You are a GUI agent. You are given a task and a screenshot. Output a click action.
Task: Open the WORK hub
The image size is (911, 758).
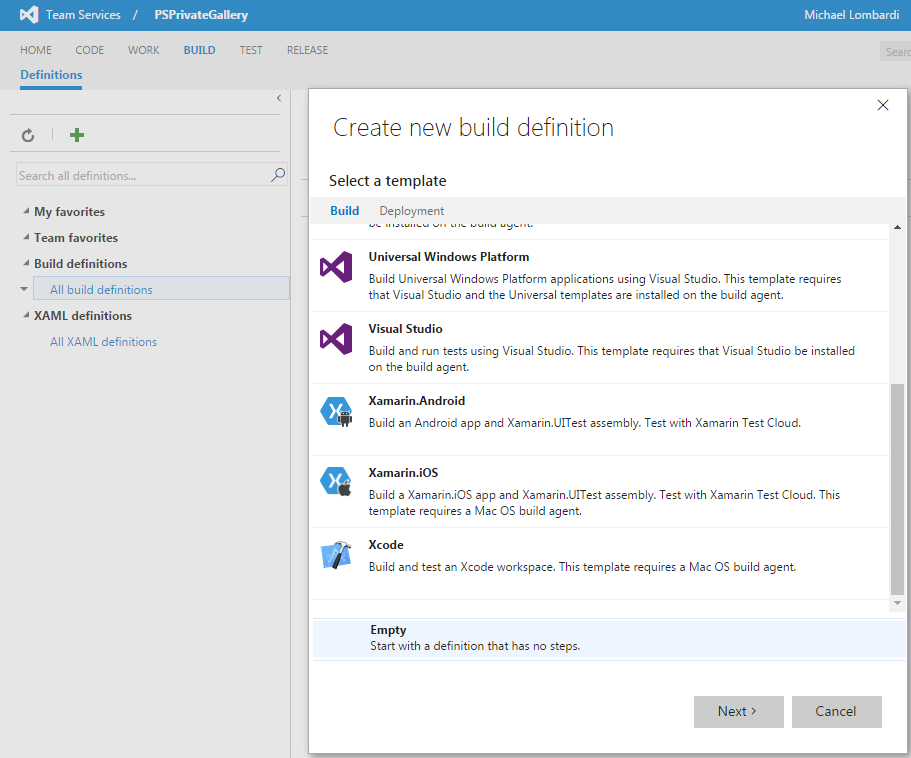click(x=144, y=51)
